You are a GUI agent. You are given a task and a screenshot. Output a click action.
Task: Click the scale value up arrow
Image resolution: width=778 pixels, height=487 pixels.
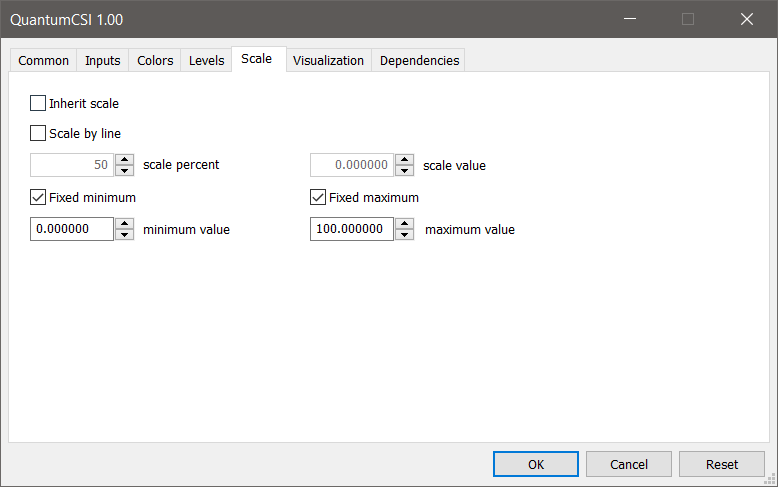pos(405,159)
